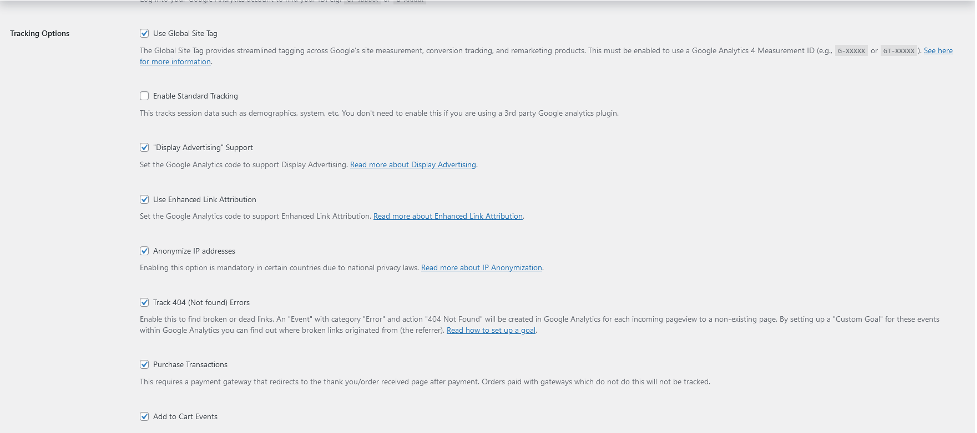The width and height of the screenshot is (977, 433).
Task: Click Read how to set up a goal
Action: (491, 330)
